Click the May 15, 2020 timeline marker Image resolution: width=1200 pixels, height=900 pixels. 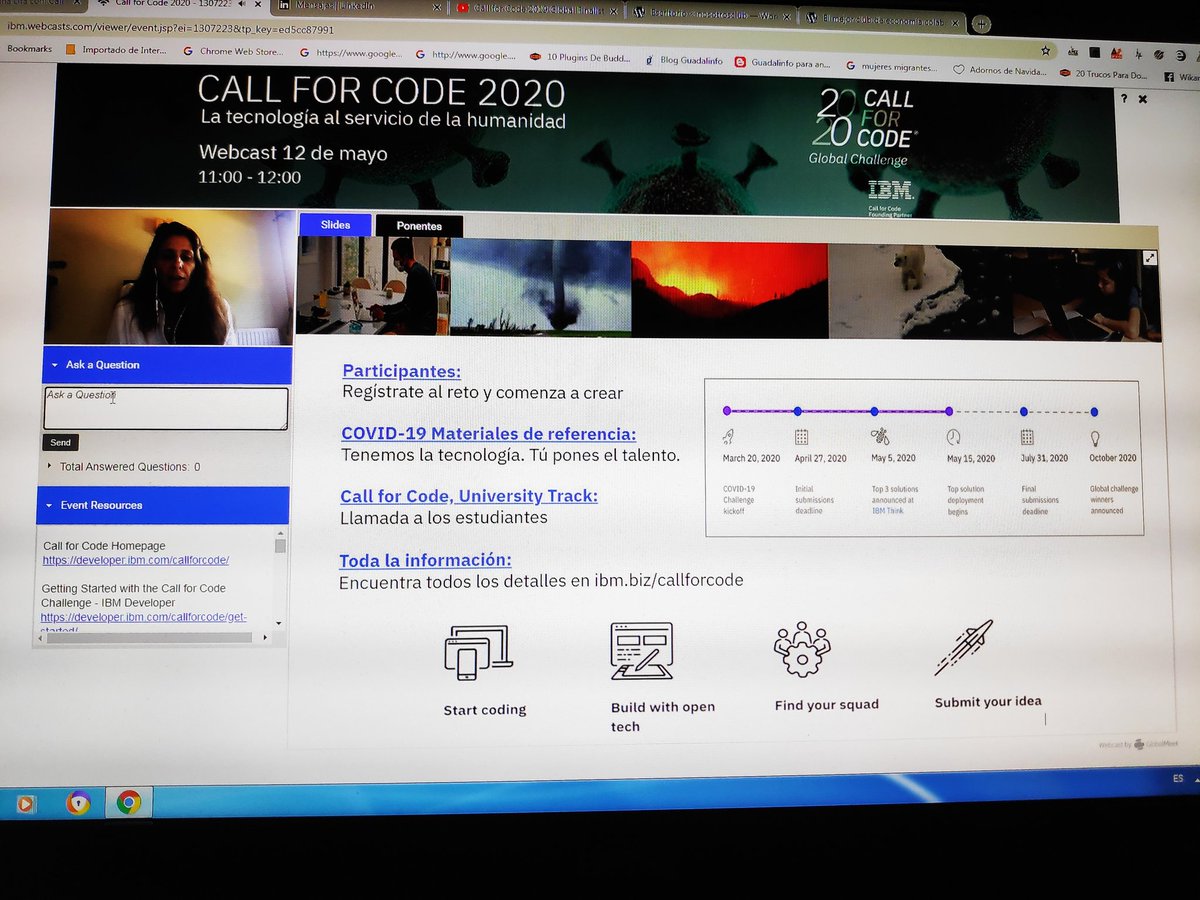[x=949, y=411]
